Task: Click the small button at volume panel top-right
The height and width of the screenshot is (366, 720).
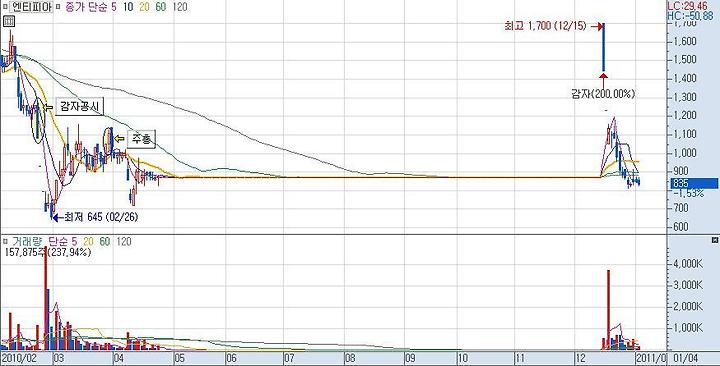Action: [x=714, y=240]
